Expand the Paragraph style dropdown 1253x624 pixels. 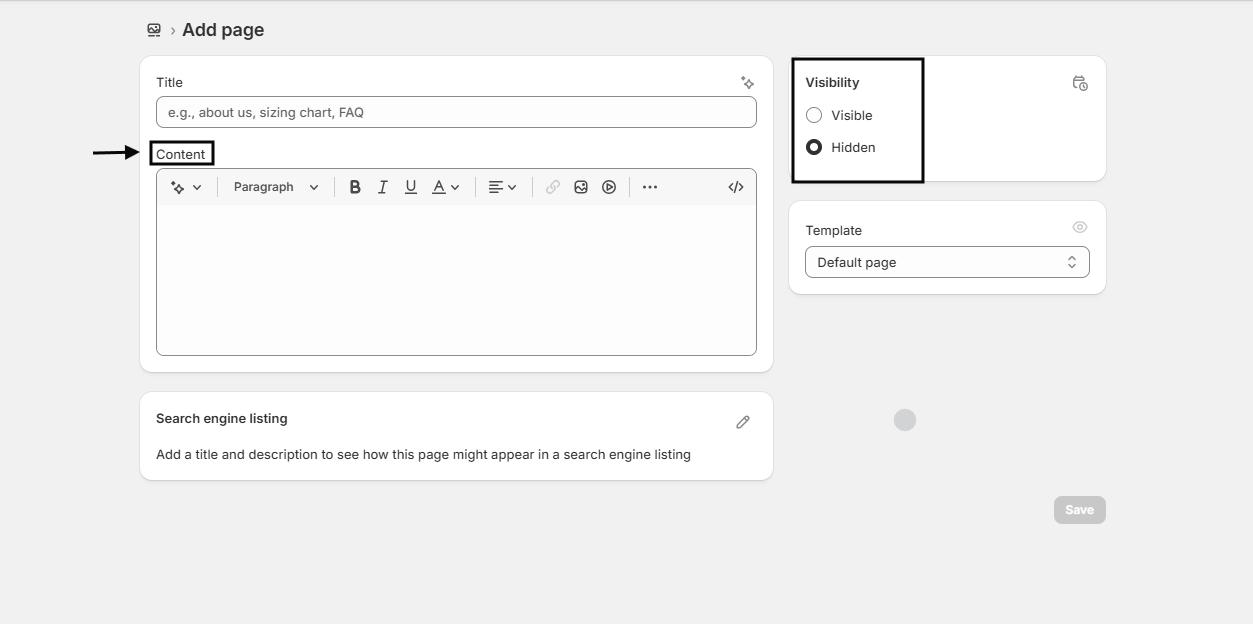(x=275, y=187)
